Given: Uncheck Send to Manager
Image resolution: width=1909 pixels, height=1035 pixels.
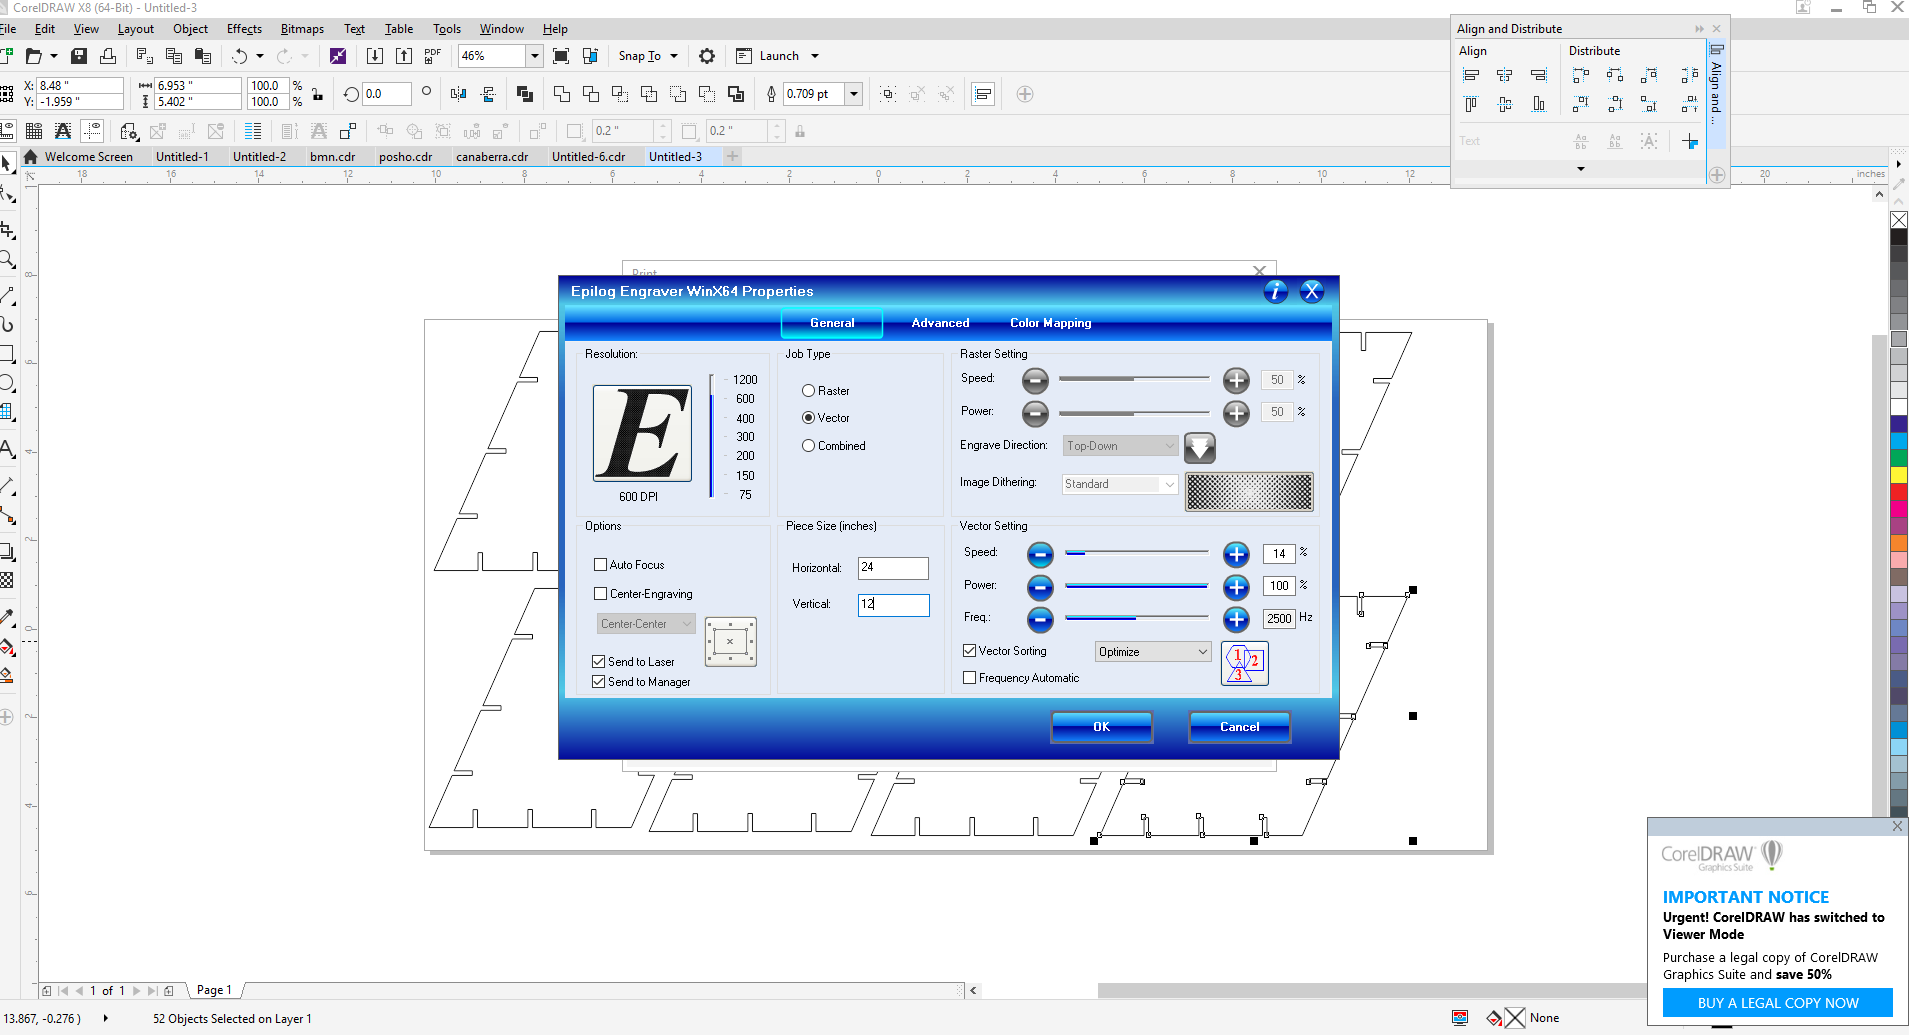Looking at the screenshot, I should [599, 682].
